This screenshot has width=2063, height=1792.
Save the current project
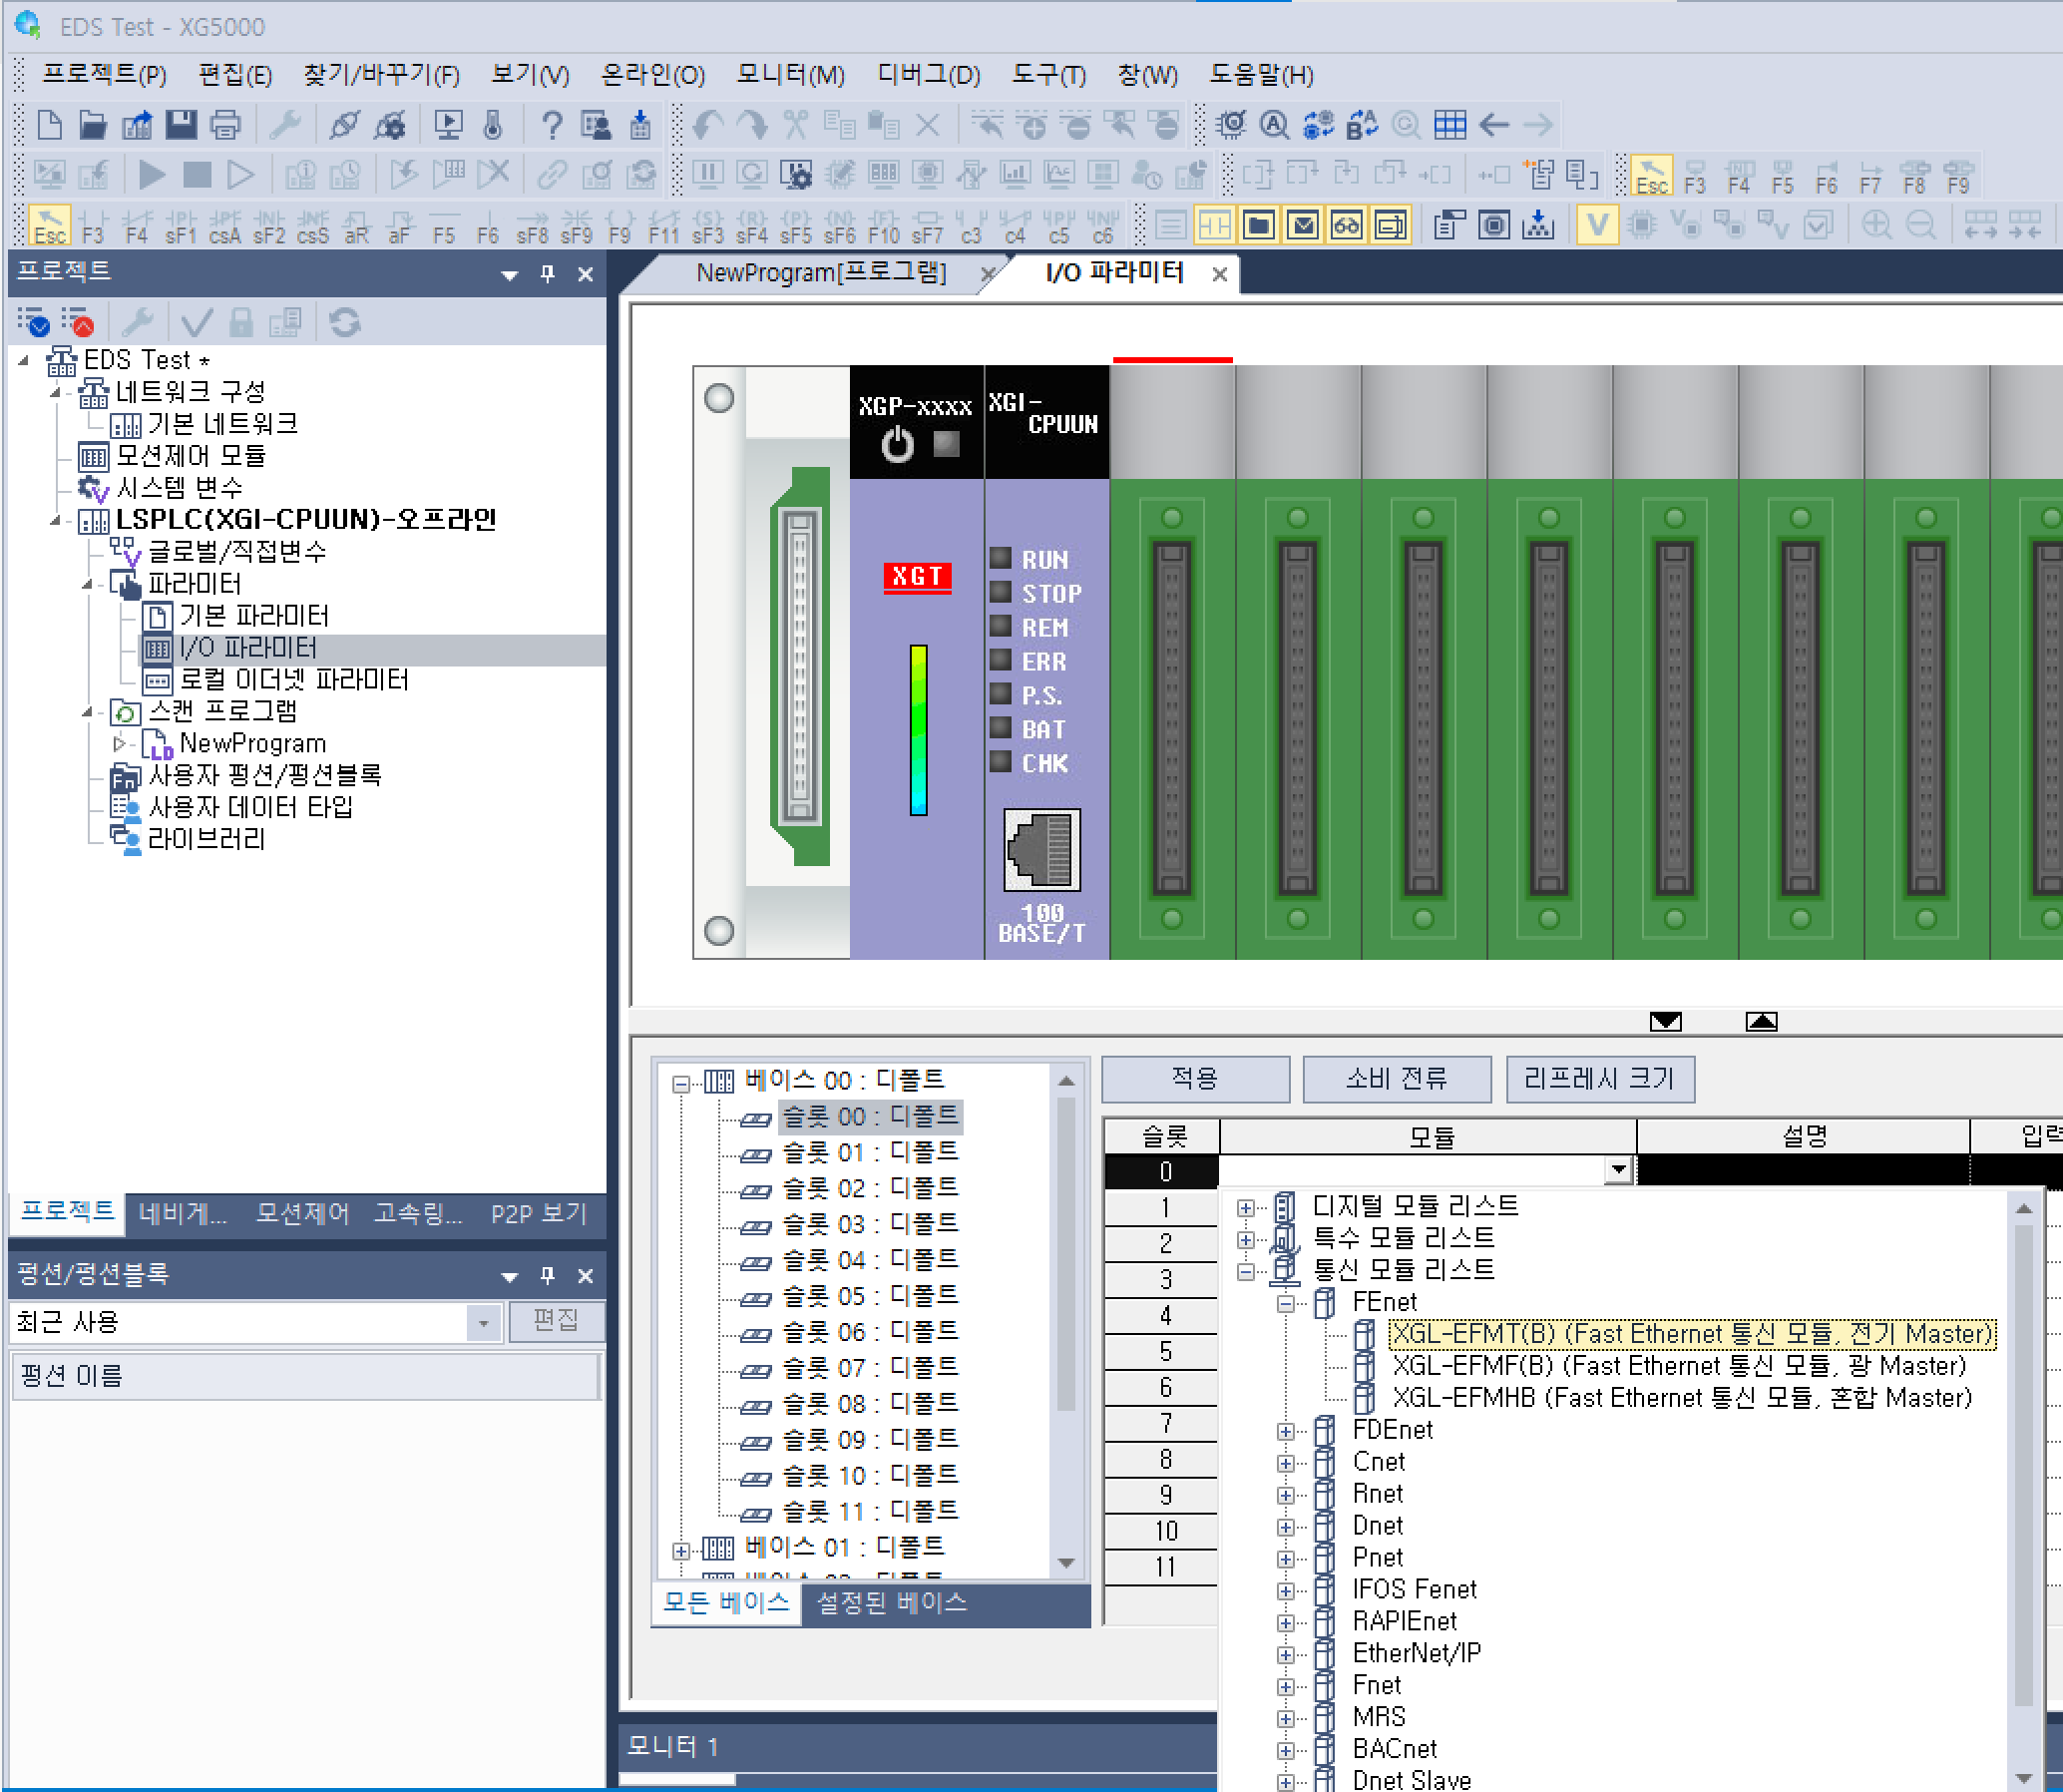coord(180,124)
